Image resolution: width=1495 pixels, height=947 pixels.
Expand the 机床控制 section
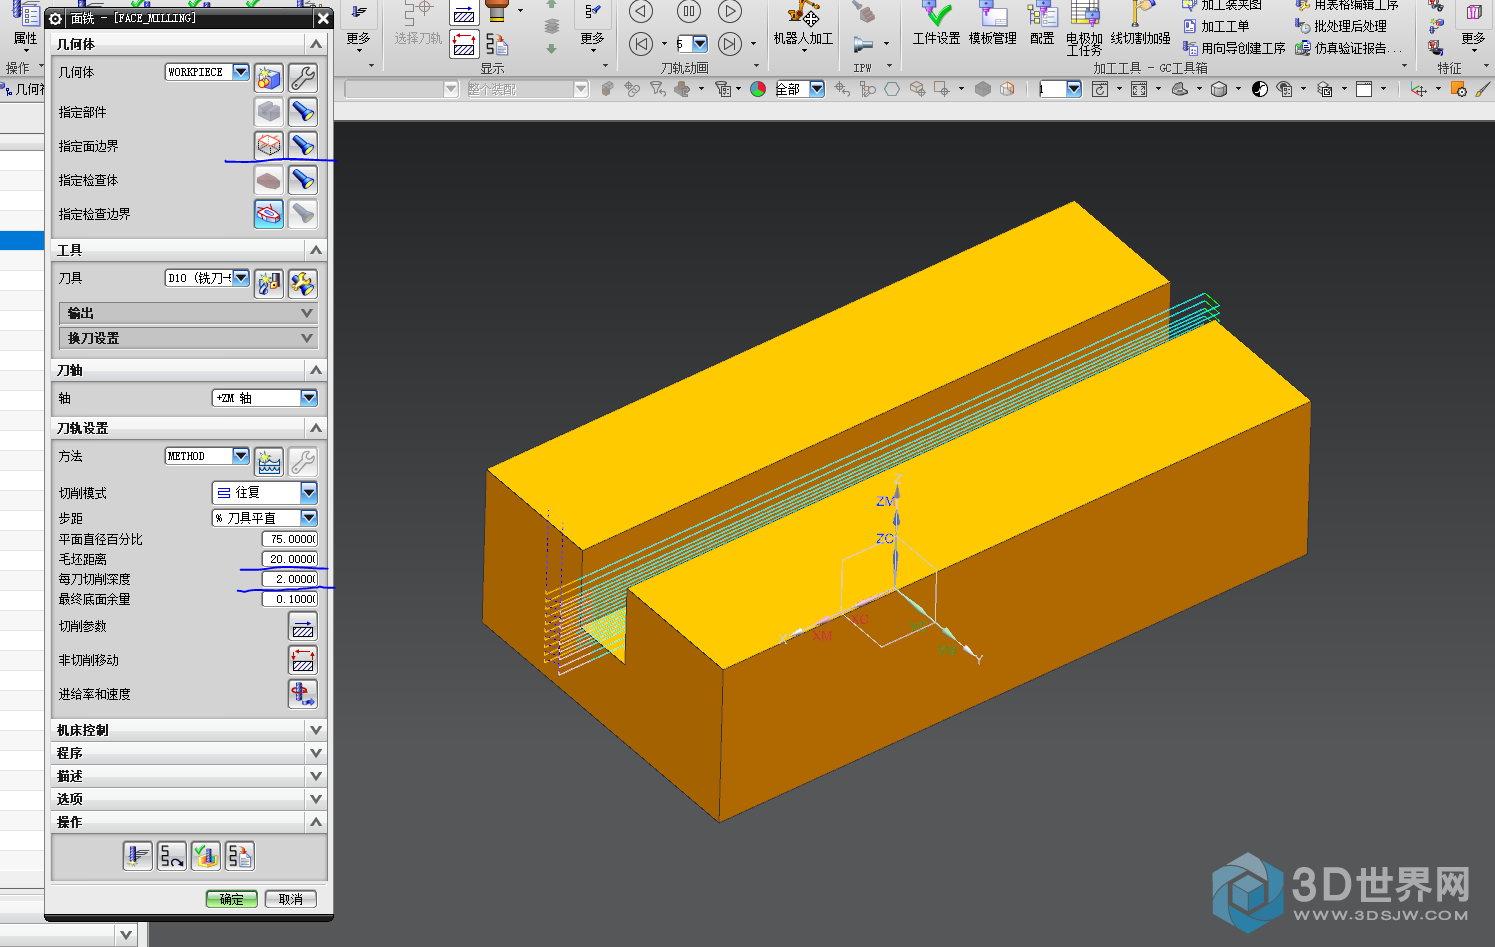pos(189,730)
